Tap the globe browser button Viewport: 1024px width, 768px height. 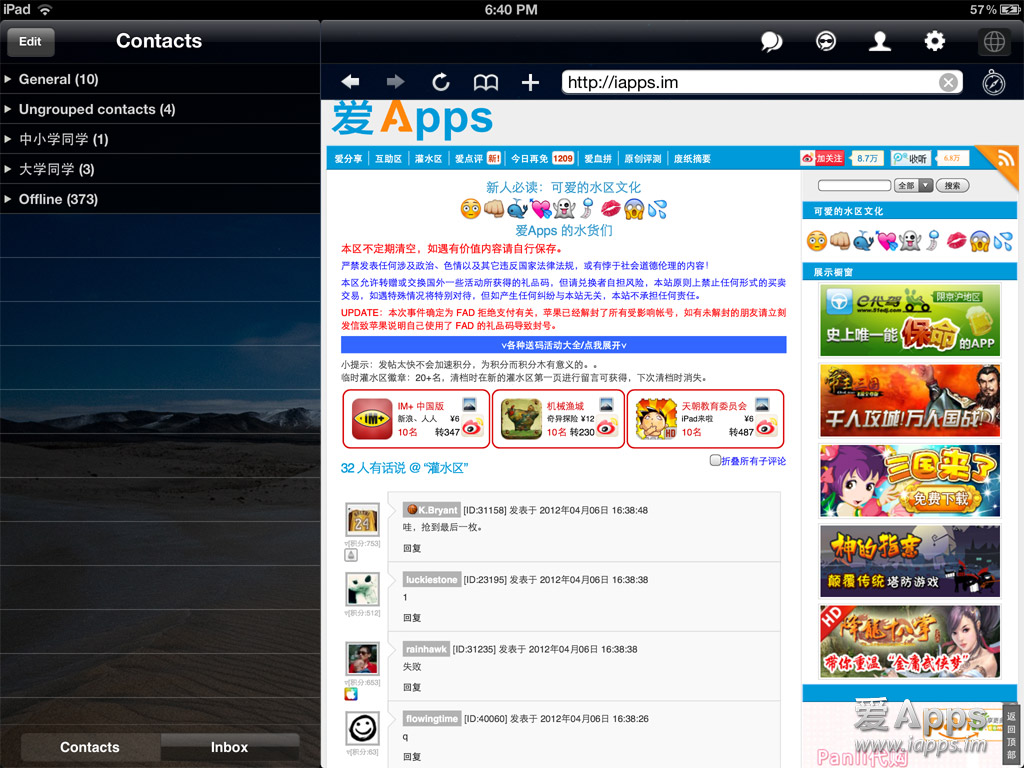tap(994, 42)
